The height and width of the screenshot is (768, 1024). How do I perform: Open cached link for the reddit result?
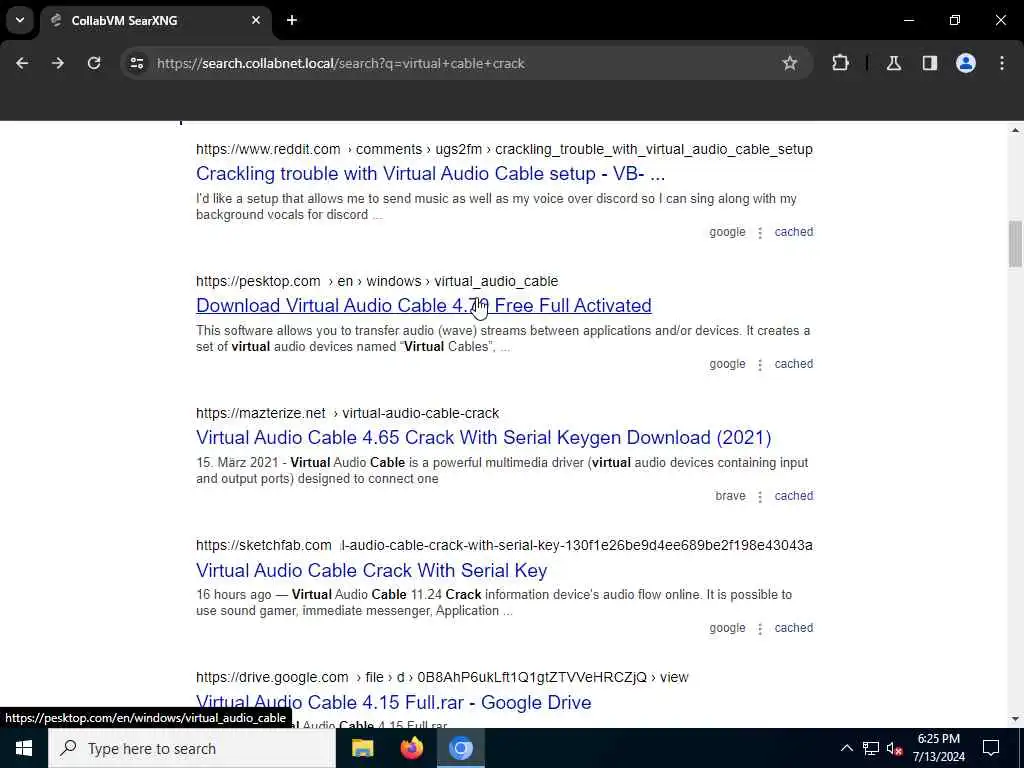pyautogui.click(x=793, y=232)
